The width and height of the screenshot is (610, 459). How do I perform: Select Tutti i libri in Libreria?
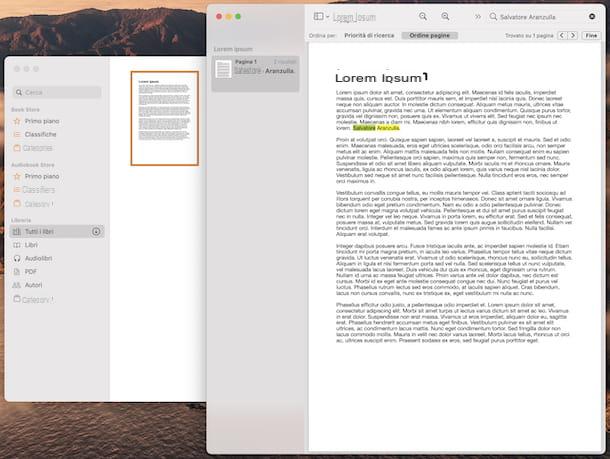pyautogui.click(x=57, y=232)
